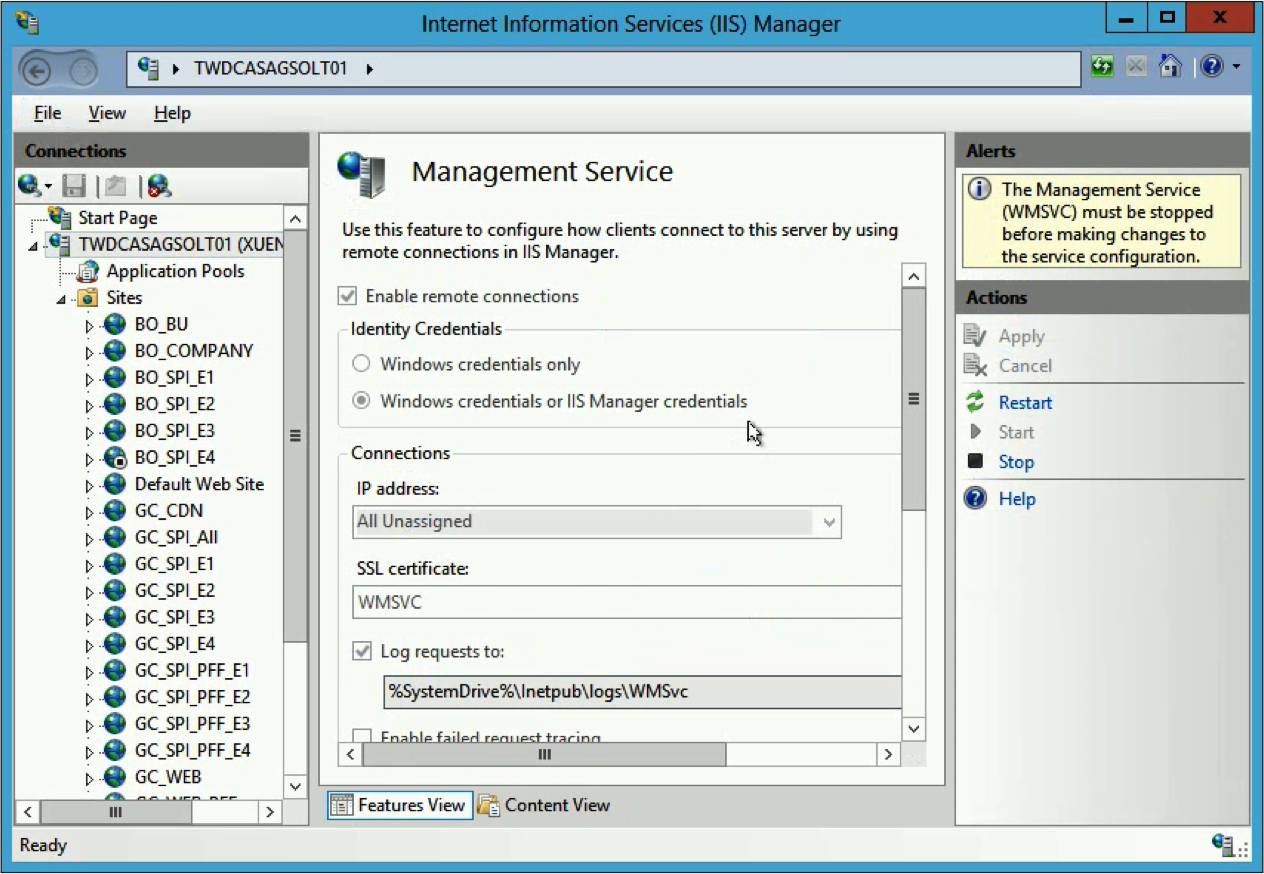This screenshot has height=874, width=1264.
Task: Click the Forward navigation arrow
Action: [85, 71]
